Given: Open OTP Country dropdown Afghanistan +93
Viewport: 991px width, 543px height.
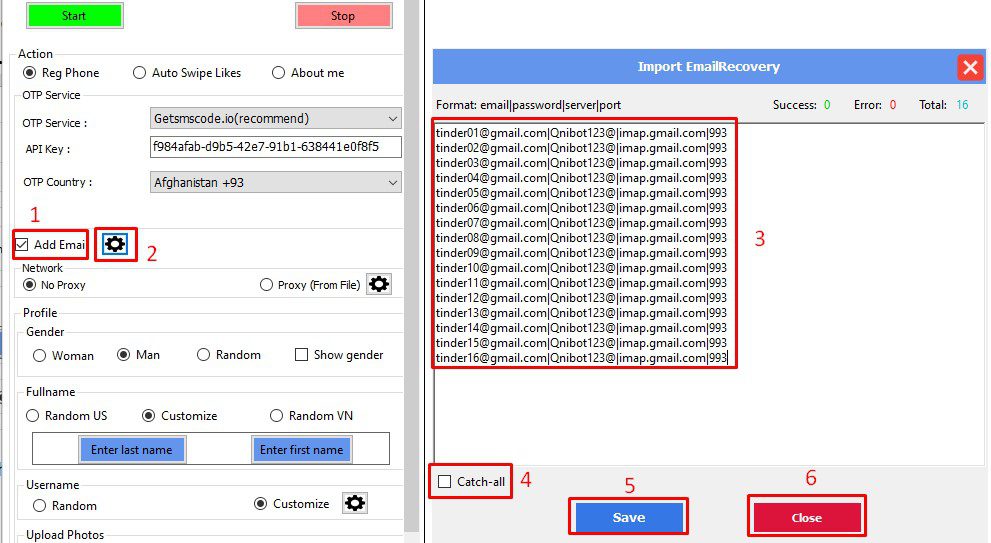Looking at the screenshot, I should [276, 182].
